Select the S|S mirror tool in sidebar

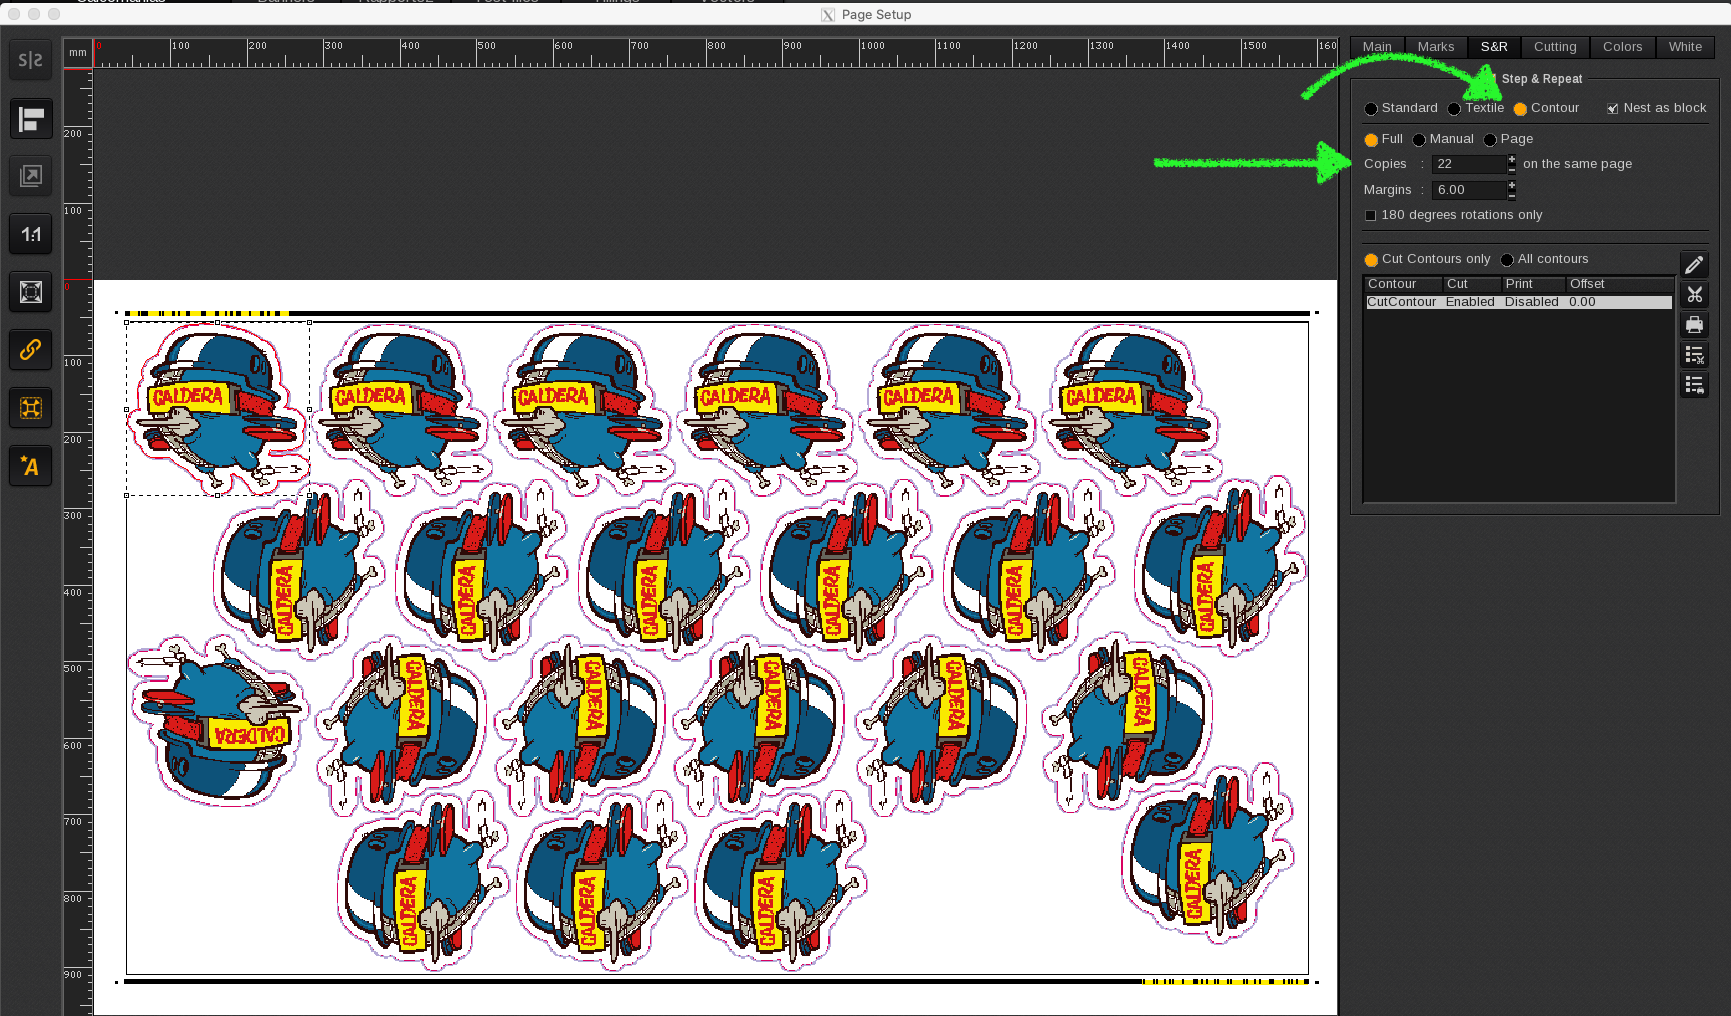(30, 59)
